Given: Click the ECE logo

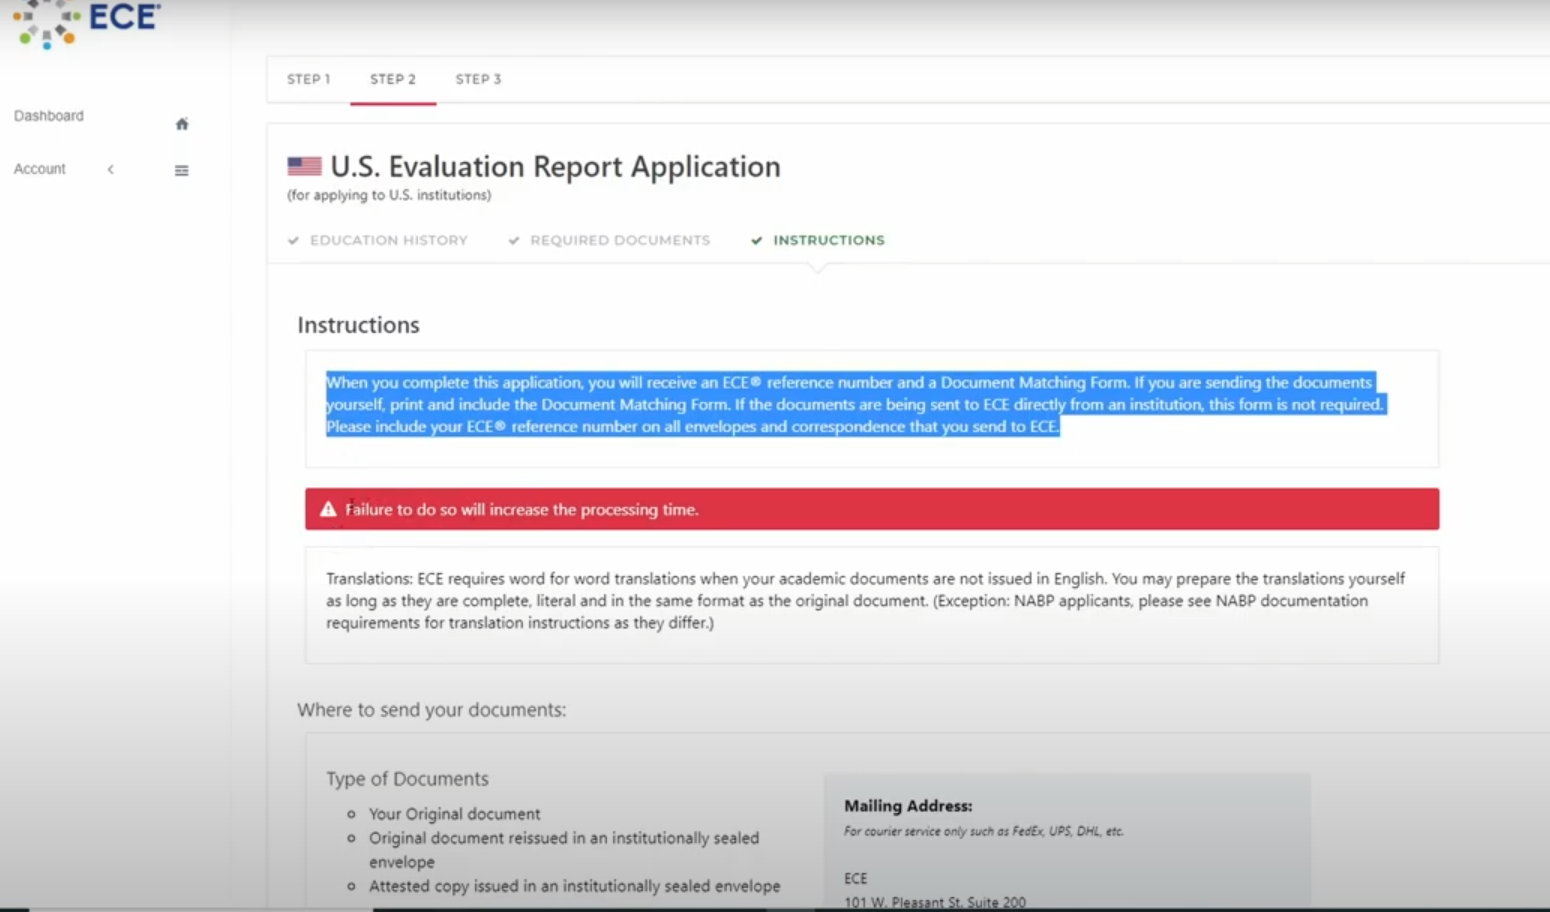Looking at the screenshot, I should point(85,23).
